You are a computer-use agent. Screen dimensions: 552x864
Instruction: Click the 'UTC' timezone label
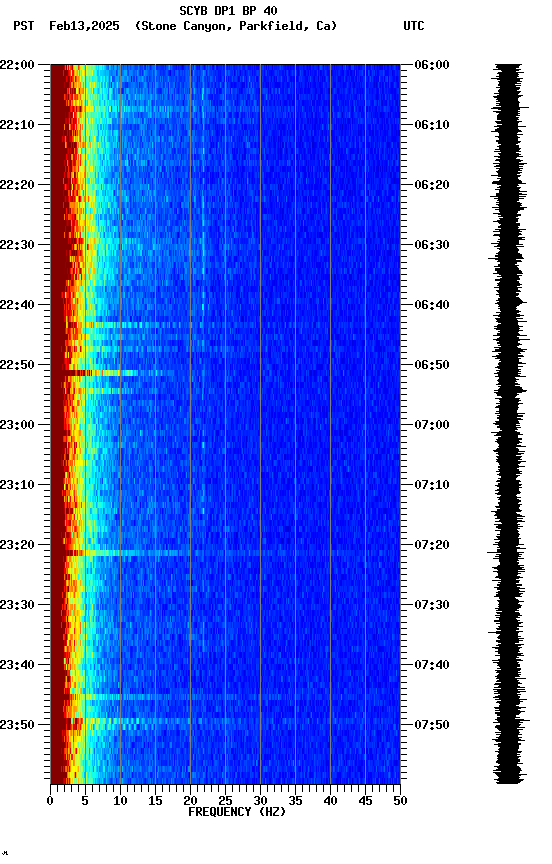414,26
